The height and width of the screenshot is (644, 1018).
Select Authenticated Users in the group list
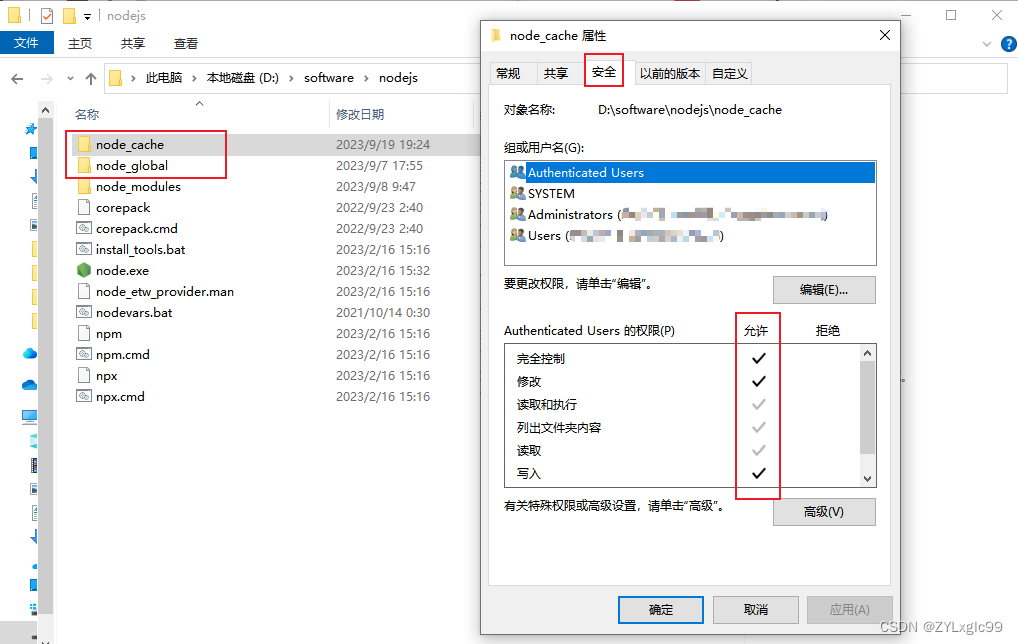pos(690,173)
